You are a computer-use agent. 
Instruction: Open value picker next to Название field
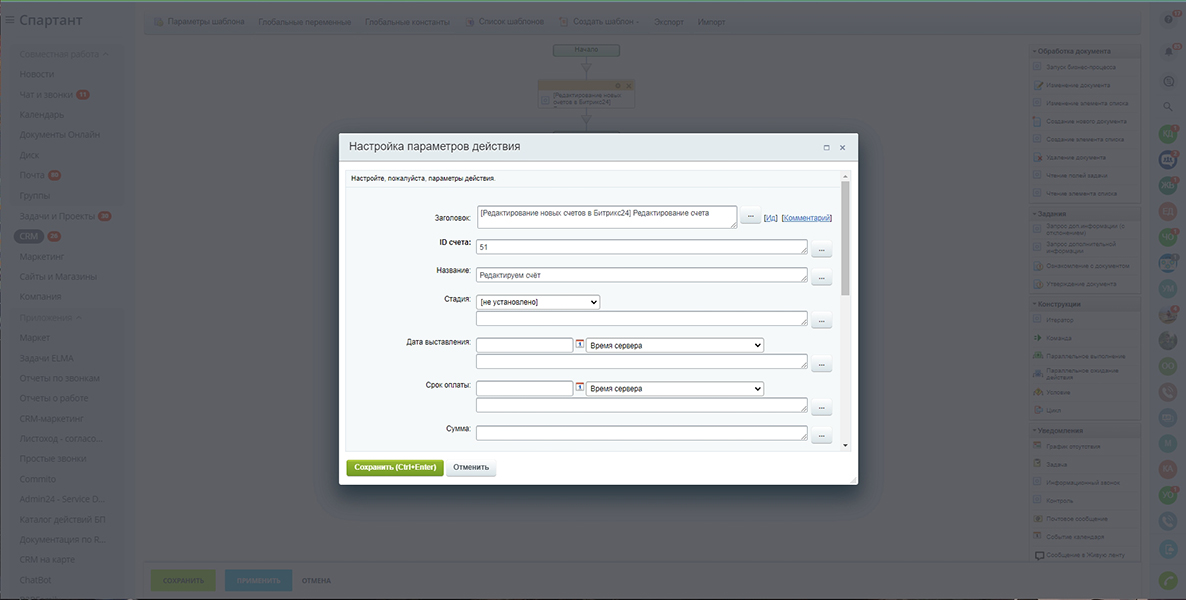click(821, 279)
